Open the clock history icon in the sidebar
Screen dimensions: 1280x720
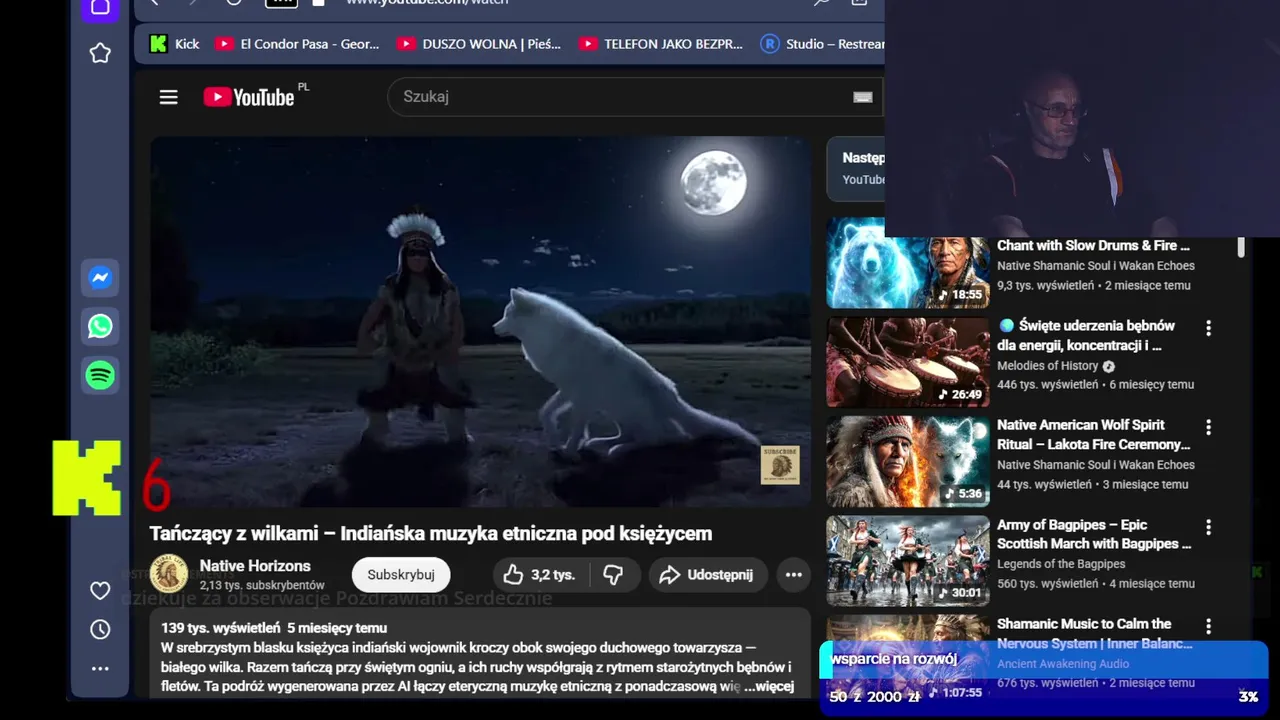click(100, 630)
